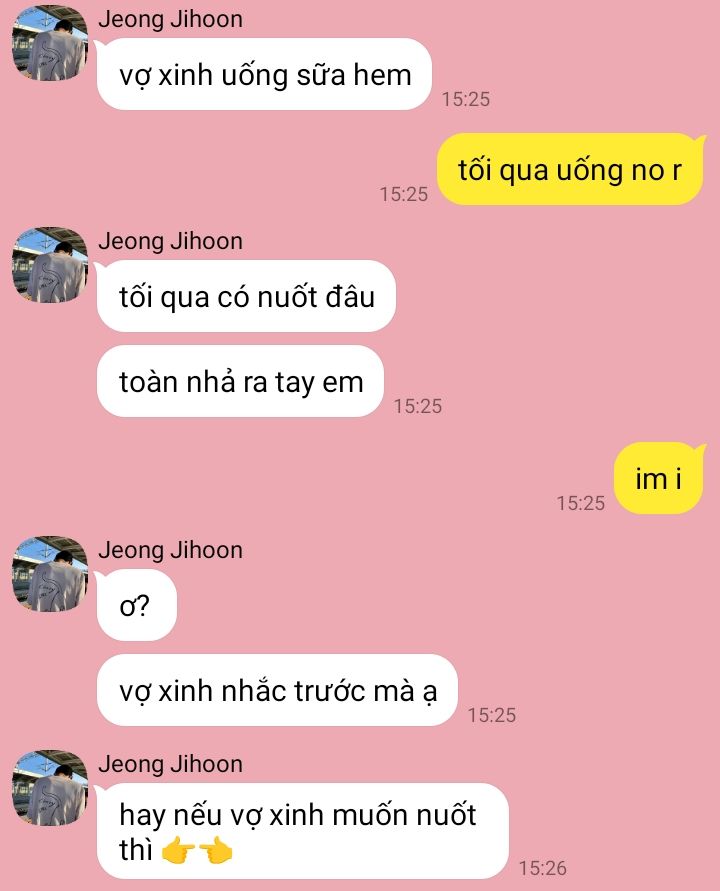Viewport: 720px width, 891px height.
Task: Open avatar next to 'tối qua có nuốt đâu'
Action: coord(50,265)
